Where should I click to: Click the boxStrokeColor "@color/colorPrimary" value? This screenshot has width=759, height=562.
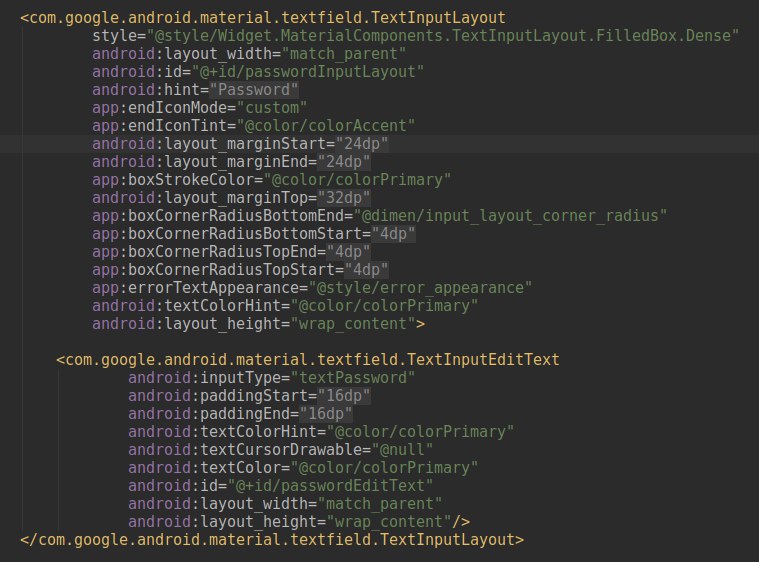click(x=357, y=180)
